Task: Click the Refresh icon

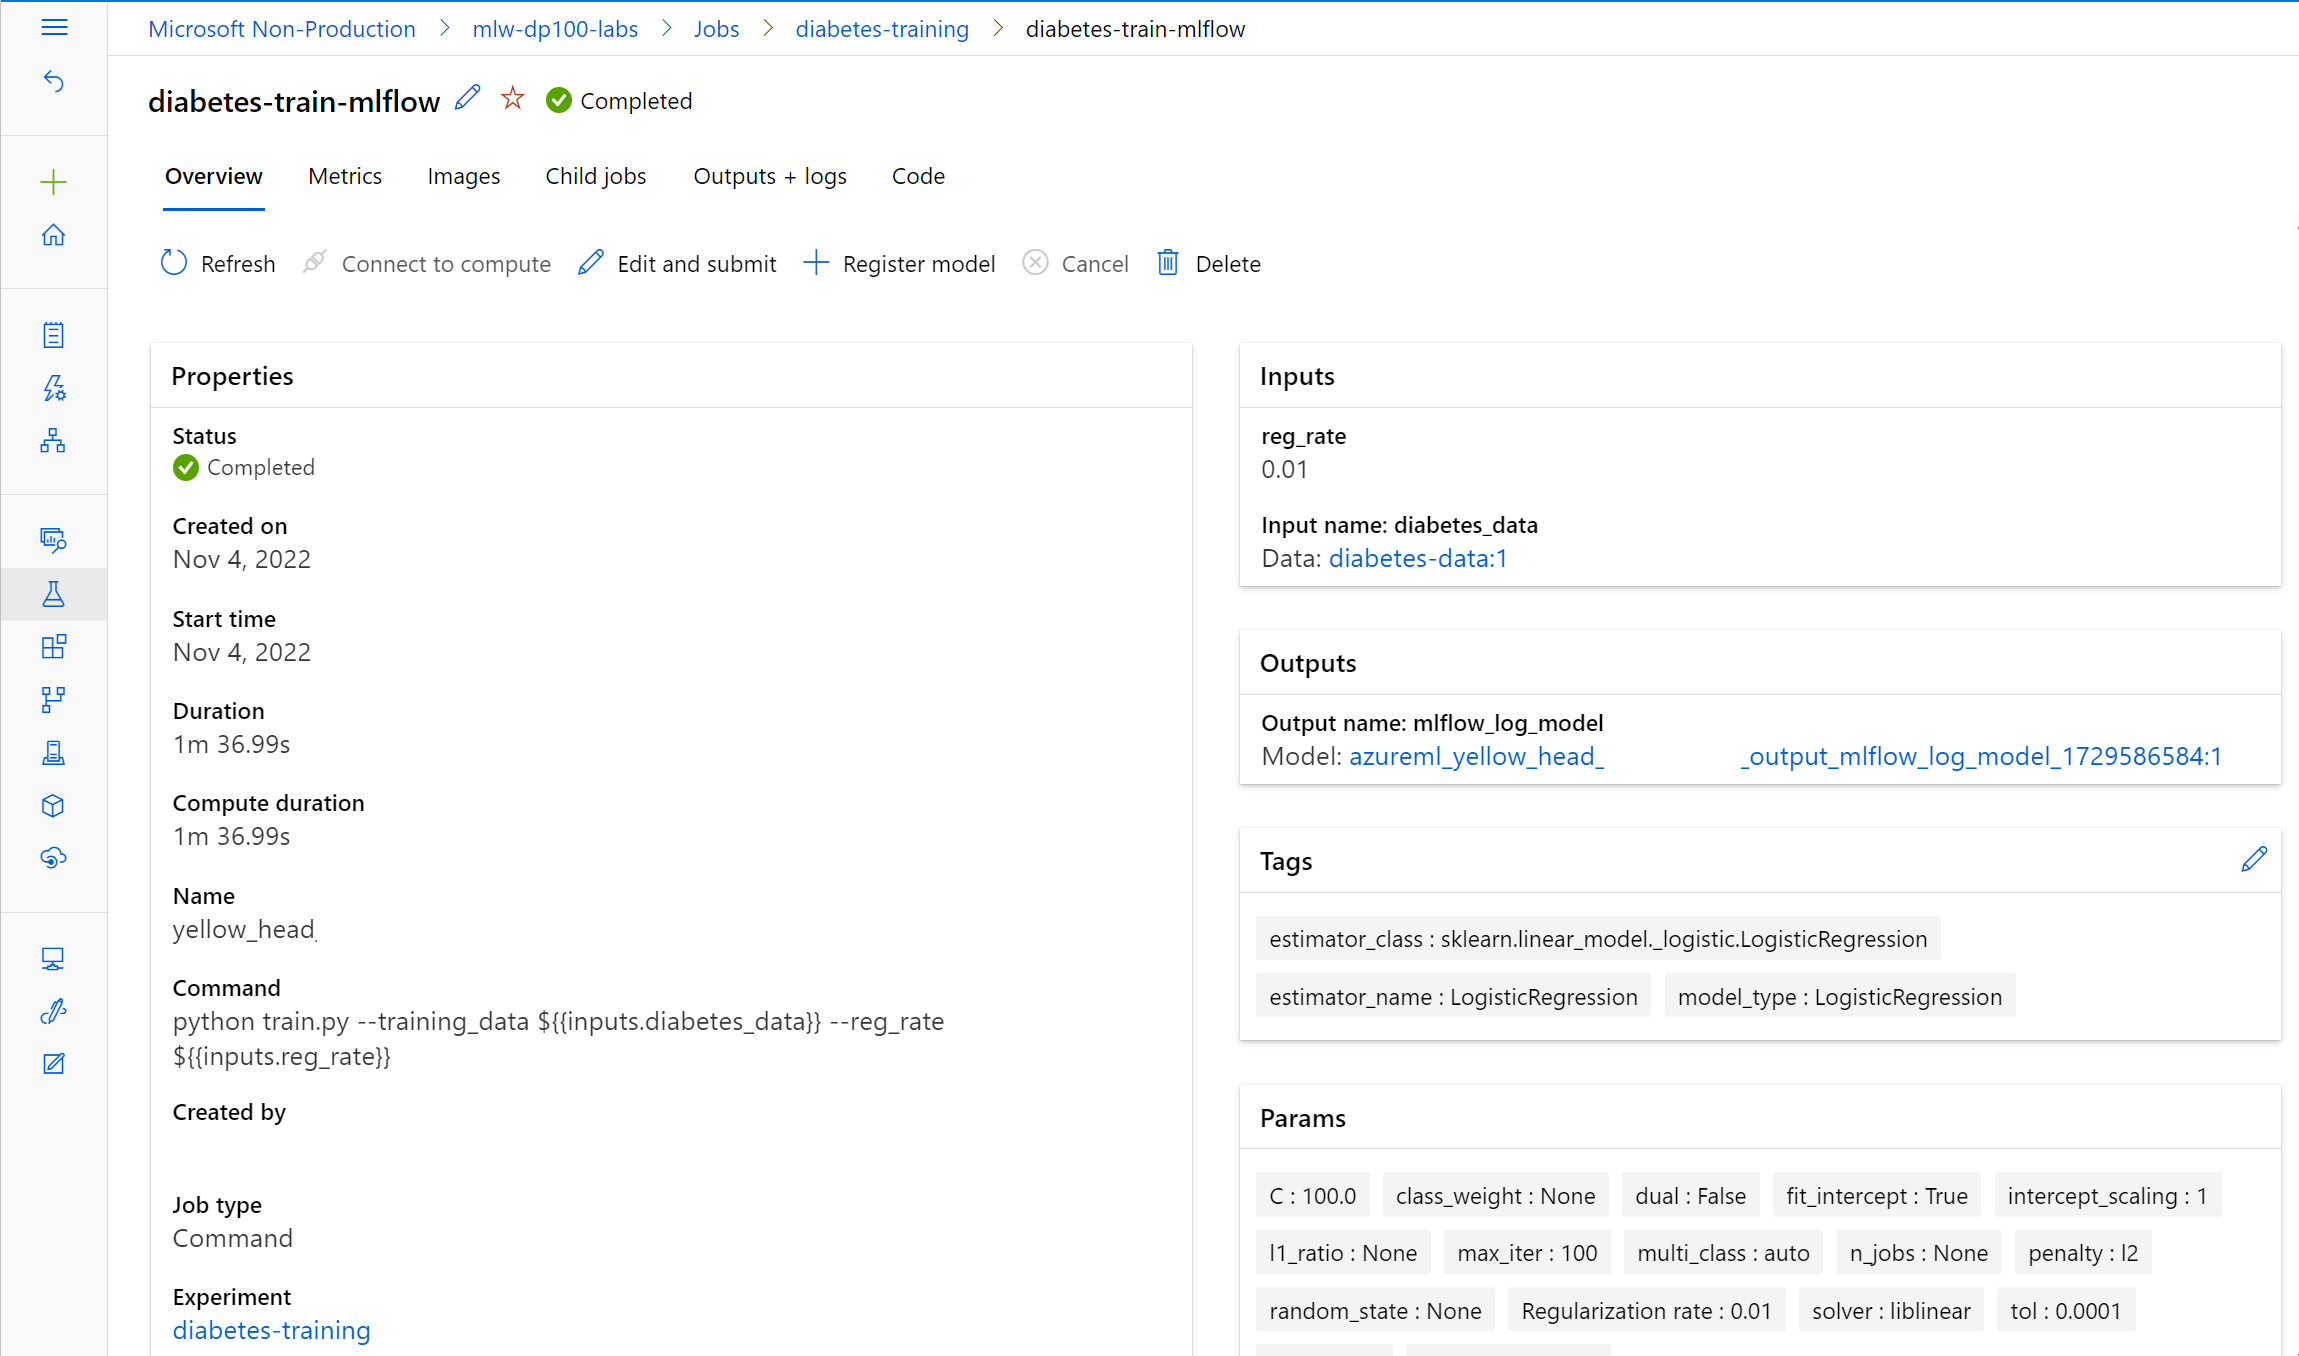Action: (174, 263)
